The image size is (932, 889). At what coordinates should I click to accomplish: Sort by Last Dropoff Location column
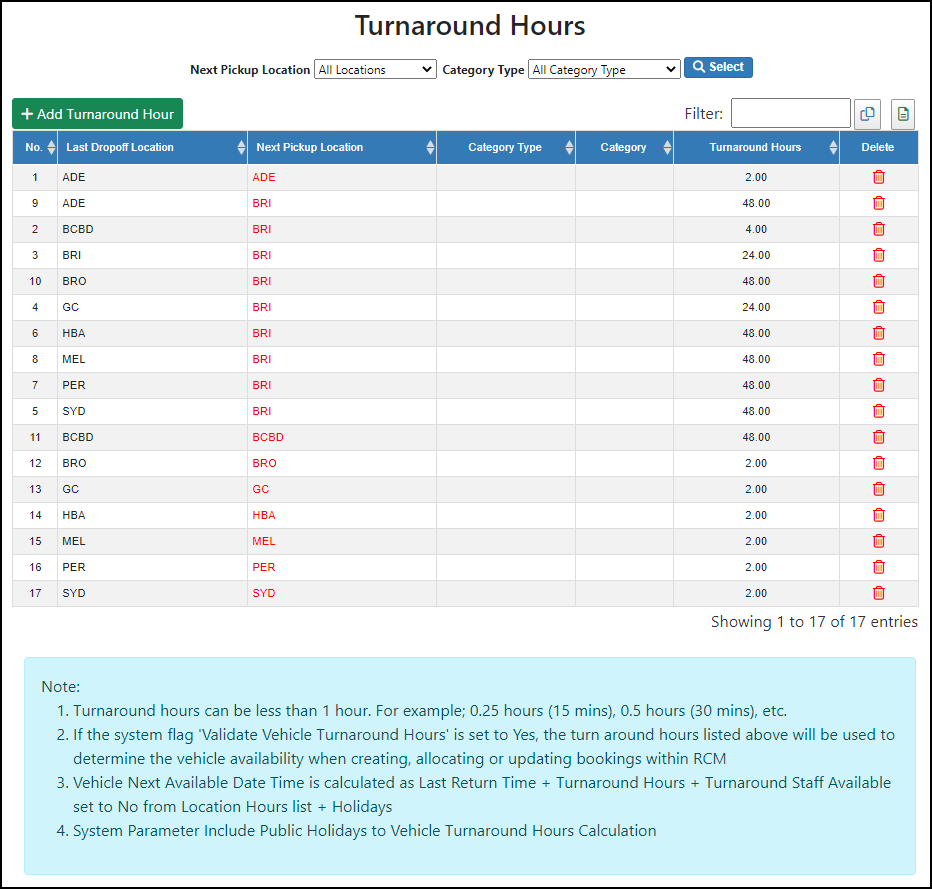point(153,147)
